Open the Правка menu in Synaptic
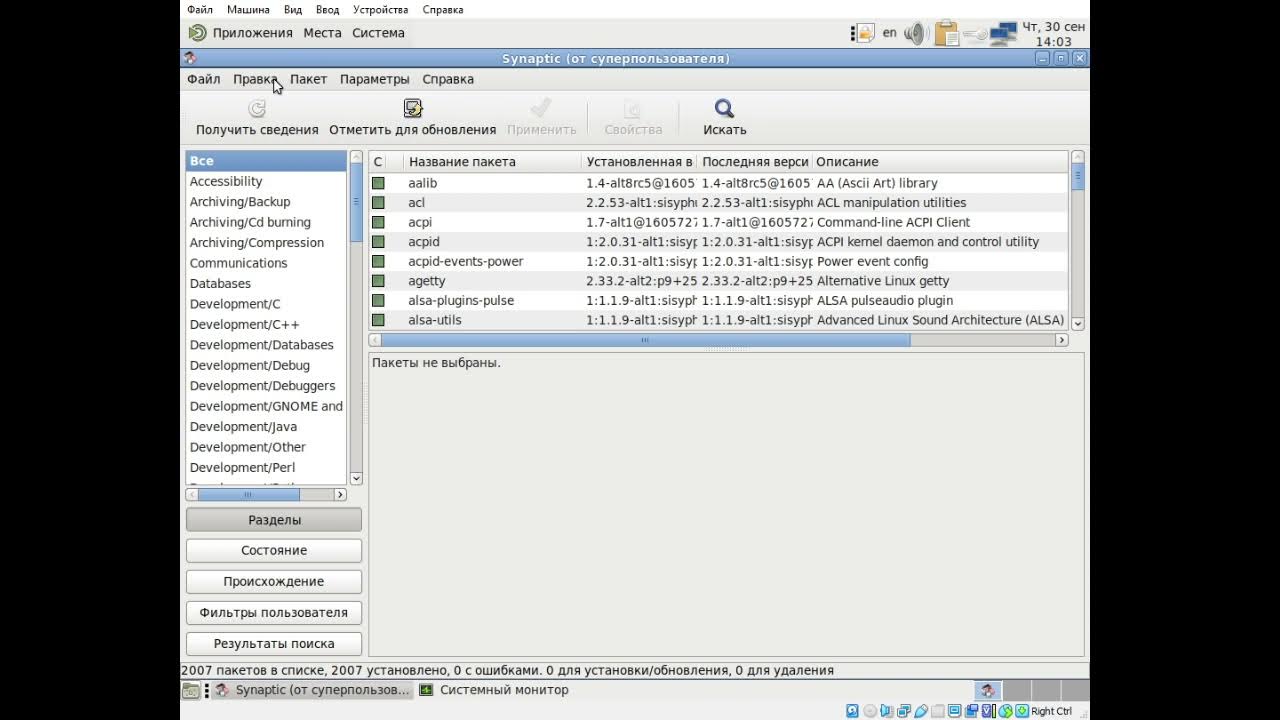 (255, 79)
